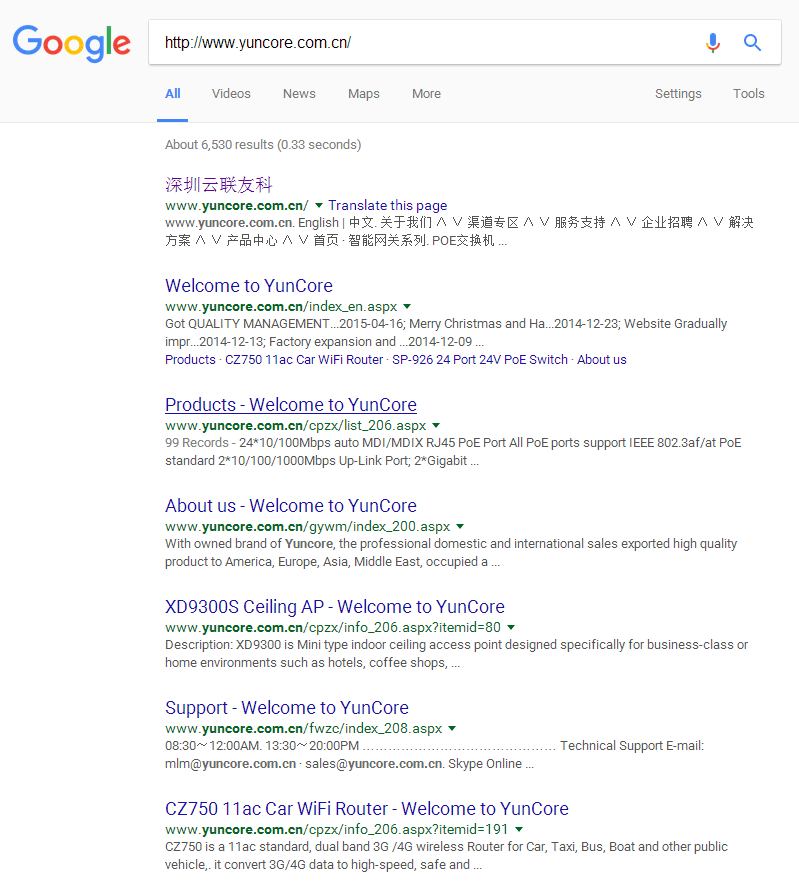Select the All results tab
Image resolution: width=799 pixels, height=885 pixels.
coord(173,94)
